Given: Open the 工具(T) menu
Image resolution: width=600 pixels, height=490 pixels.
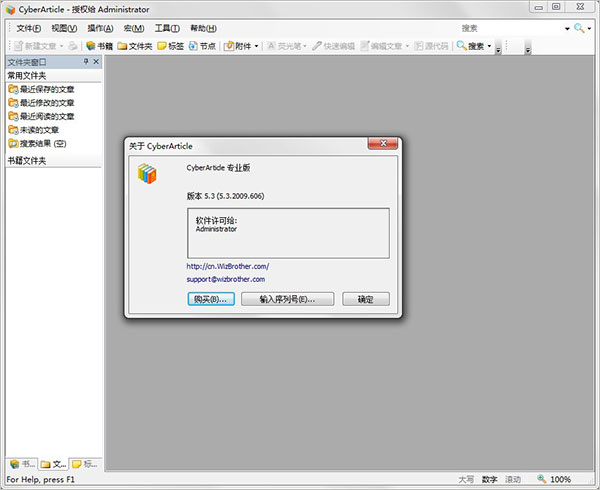Looking at the screenshot, I should [167, 28].
